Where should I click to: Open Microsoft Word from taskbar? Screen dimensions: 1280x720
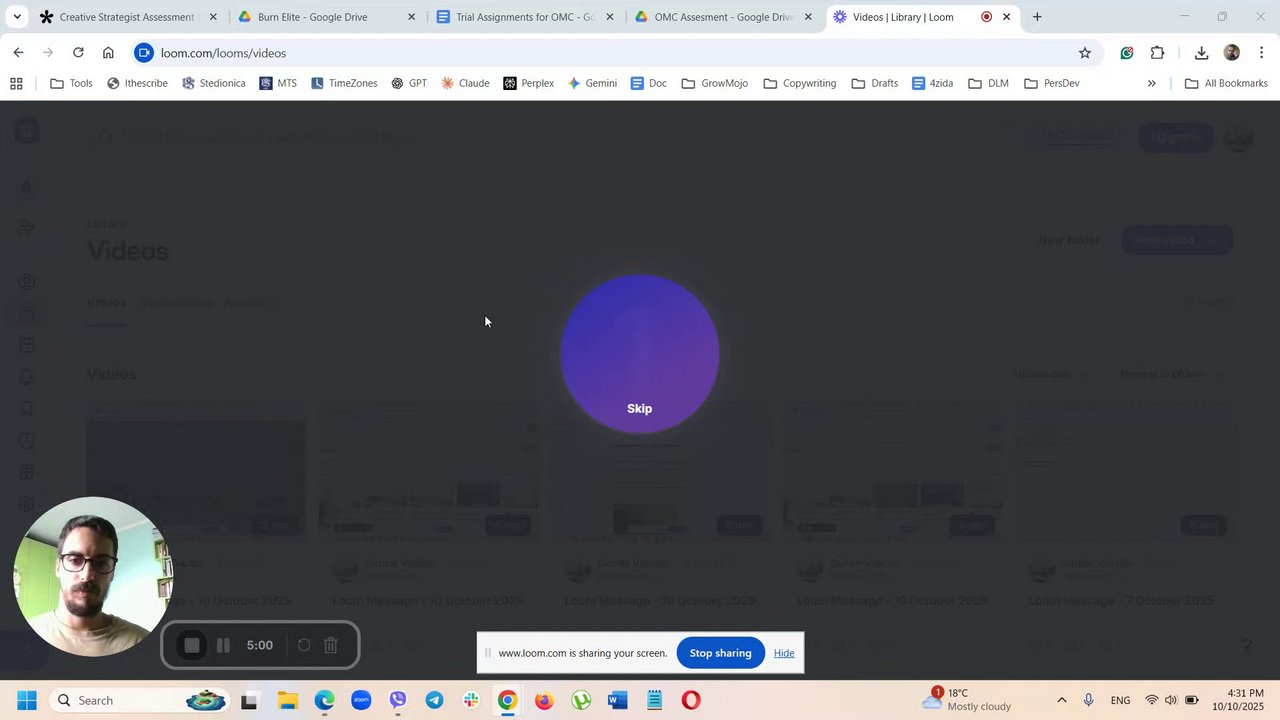pos(618,700)
